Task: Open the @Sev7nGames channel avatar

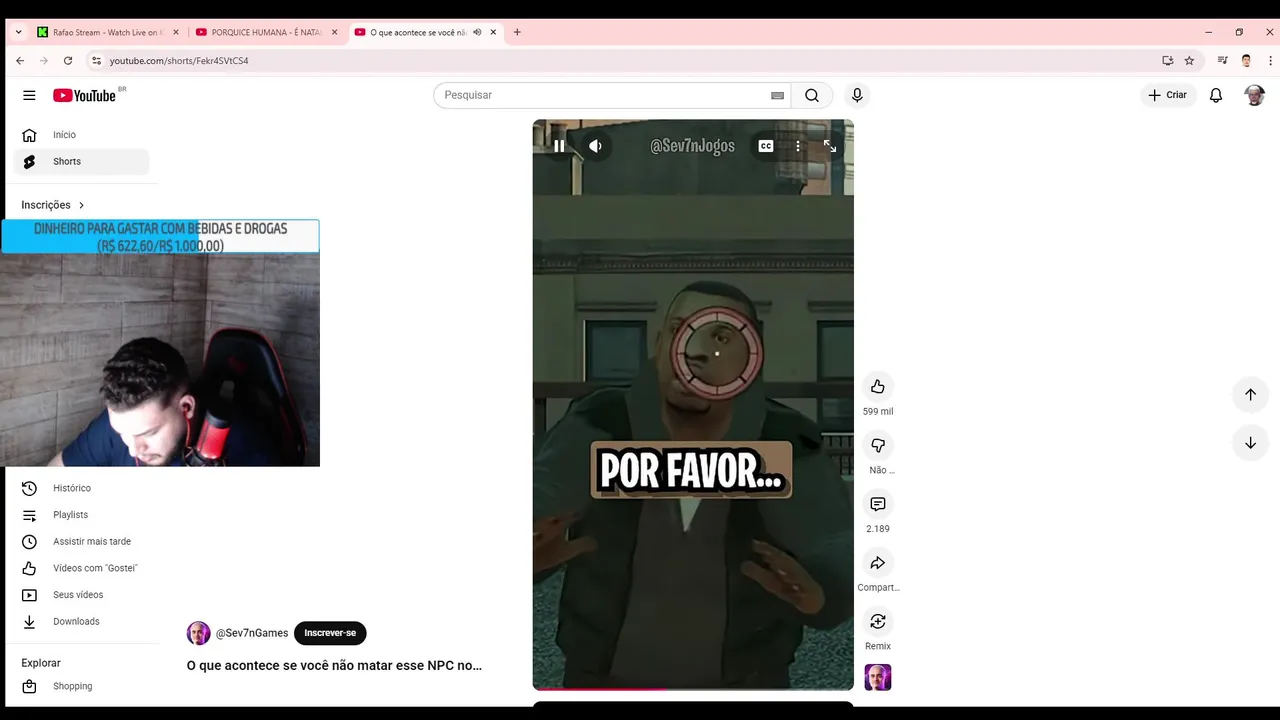Action: 199,633
